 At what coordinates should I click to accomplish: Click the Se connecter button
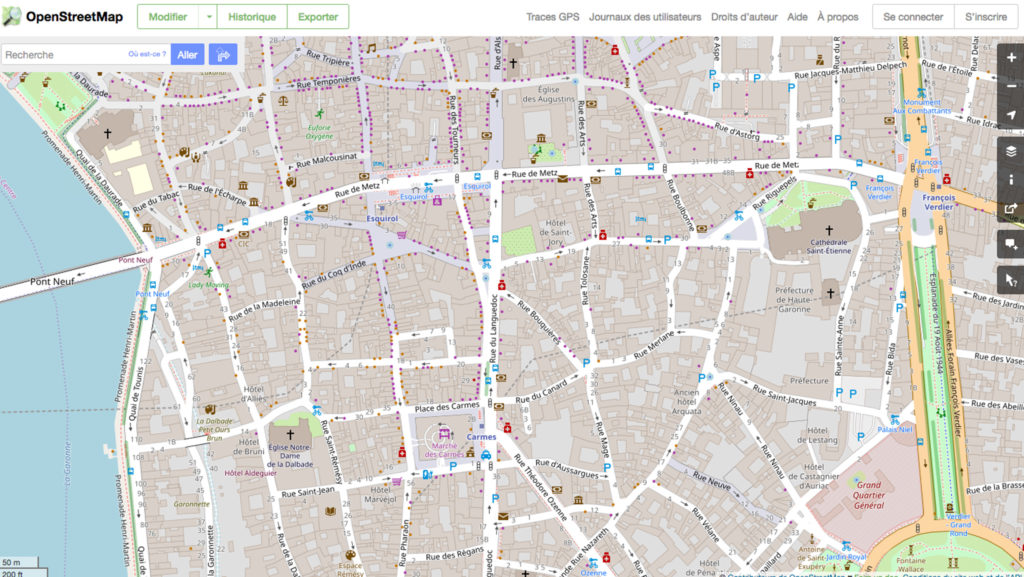(913, 17)
